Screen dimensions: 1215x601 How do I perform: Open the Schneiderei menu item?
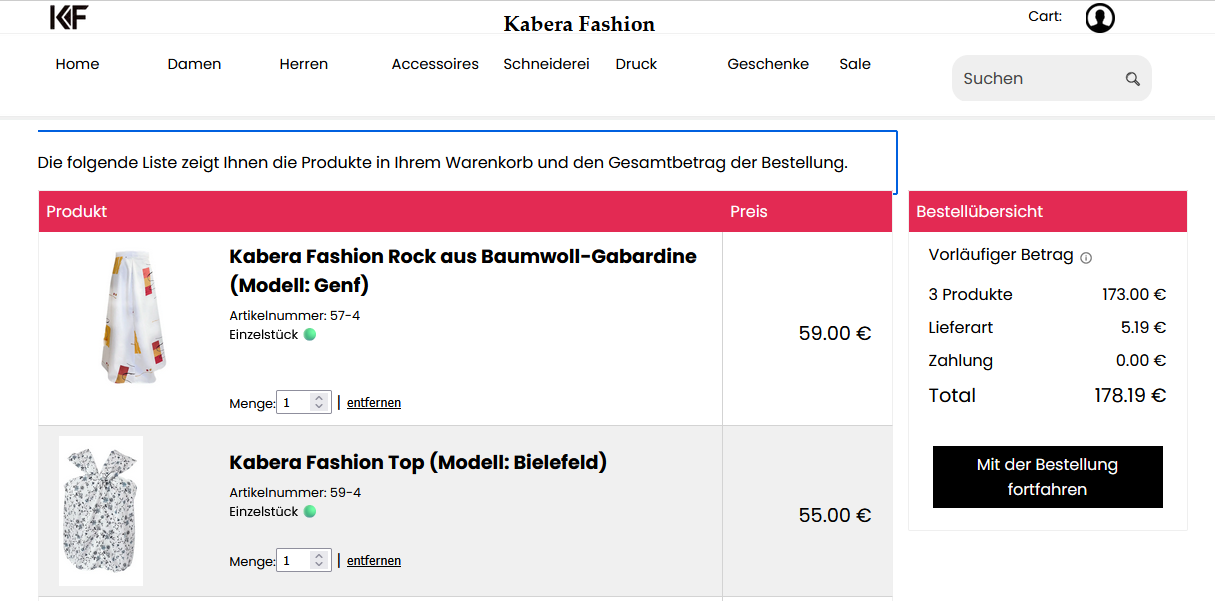[x=546, y=64]
